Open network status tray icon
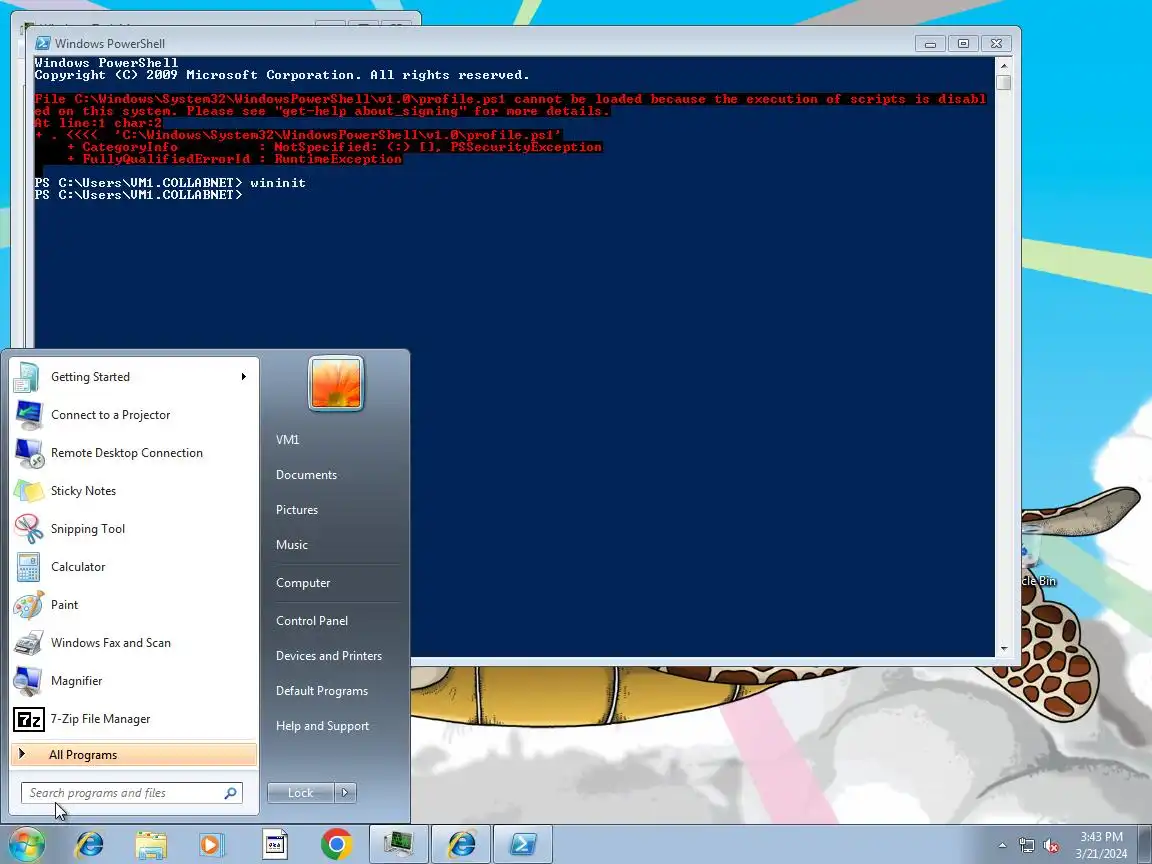 (1026, 846)
